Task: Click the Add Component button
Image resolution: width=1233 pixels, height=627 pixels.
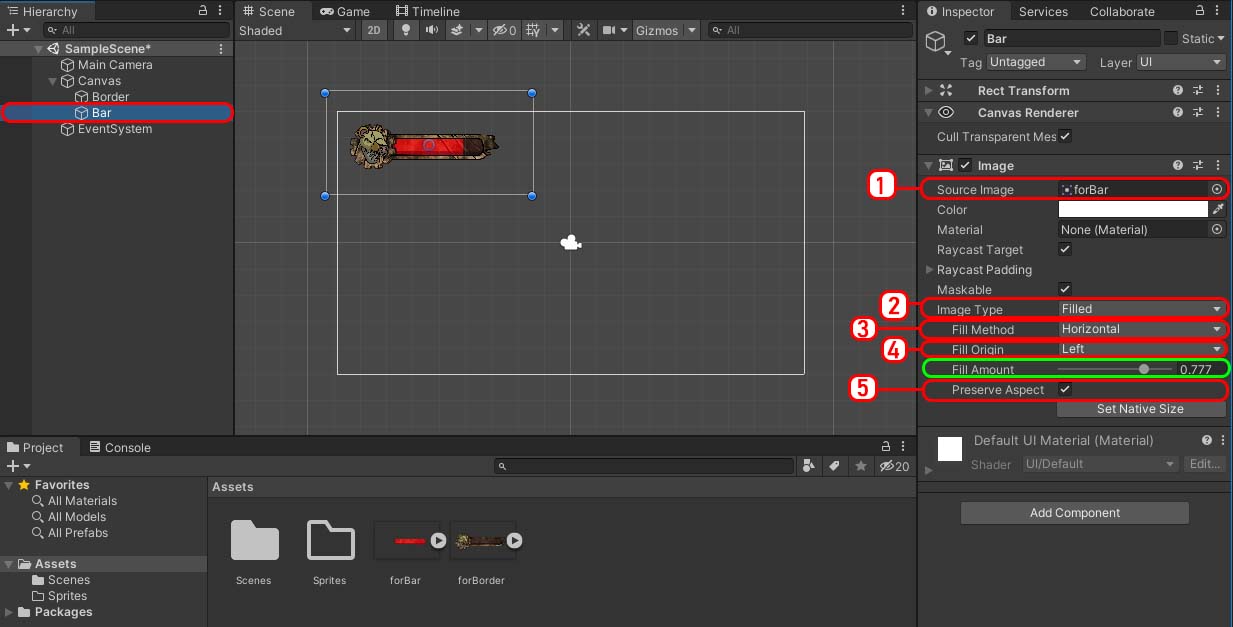Action: point(1074,513)
